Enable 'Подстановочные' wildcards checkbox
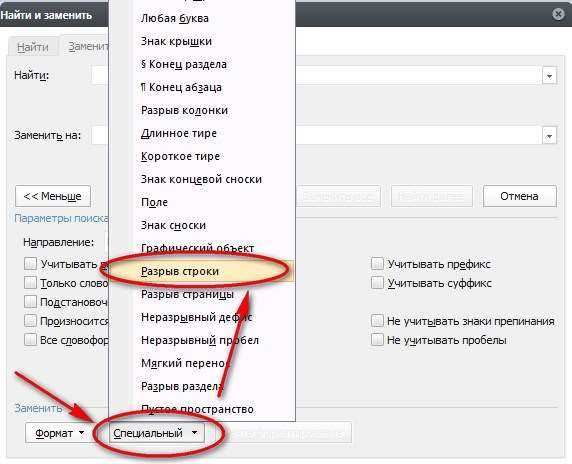This screenshot has width=572, height=464. tap(30, 302)
